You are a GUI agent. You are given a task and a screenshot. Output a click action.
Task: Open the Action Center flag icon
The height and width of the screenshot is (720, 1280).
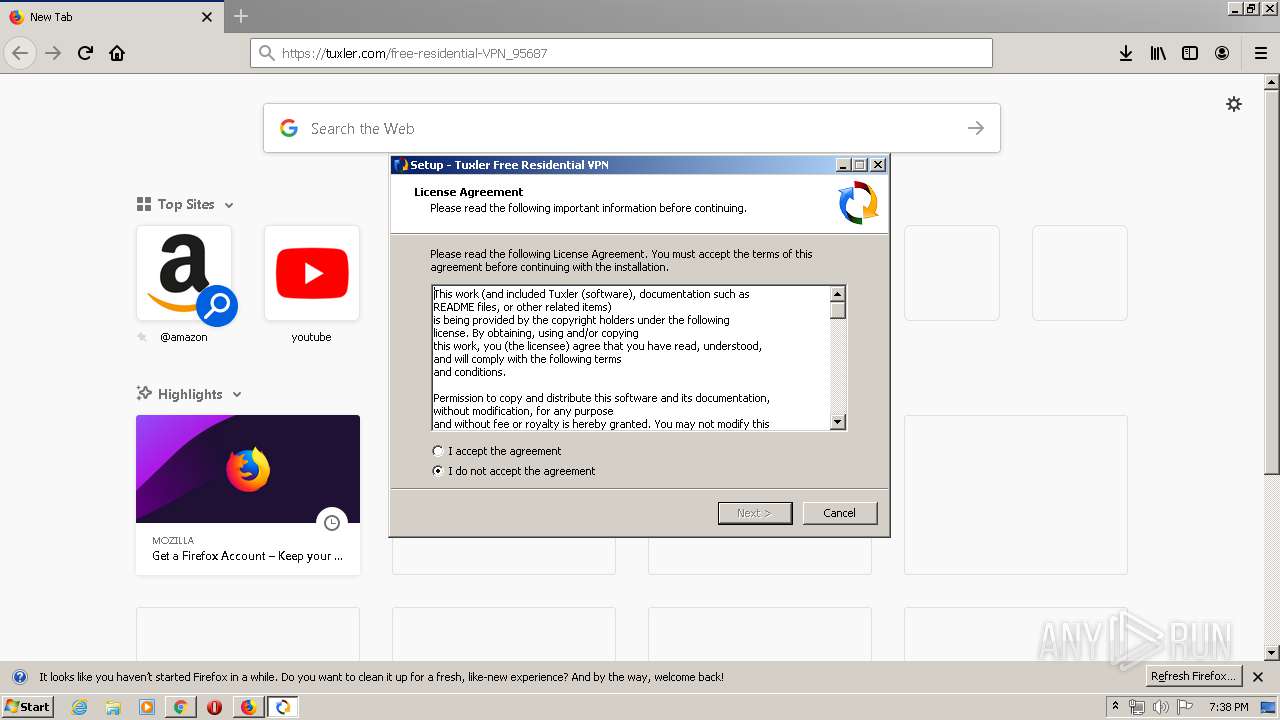coord(1185,707)
